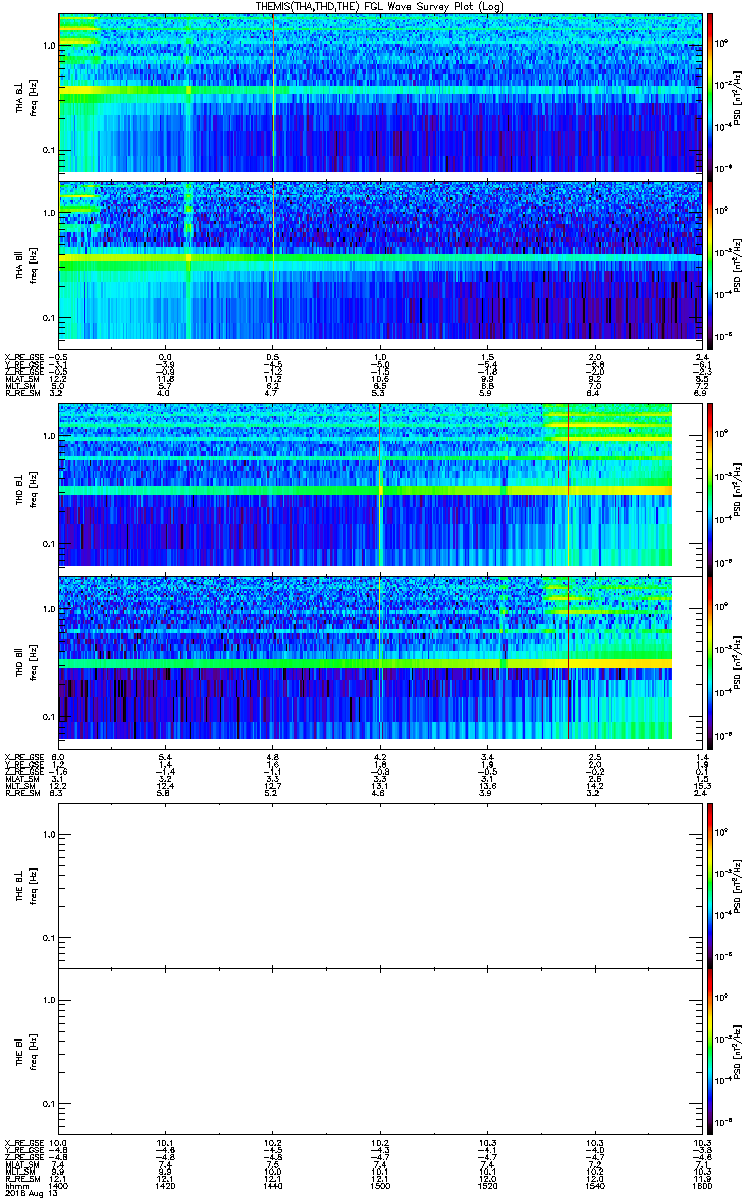Click the X_RE_GSE row label below THE panels
The image size is (750, 1200).
[x=22, y=1143]
